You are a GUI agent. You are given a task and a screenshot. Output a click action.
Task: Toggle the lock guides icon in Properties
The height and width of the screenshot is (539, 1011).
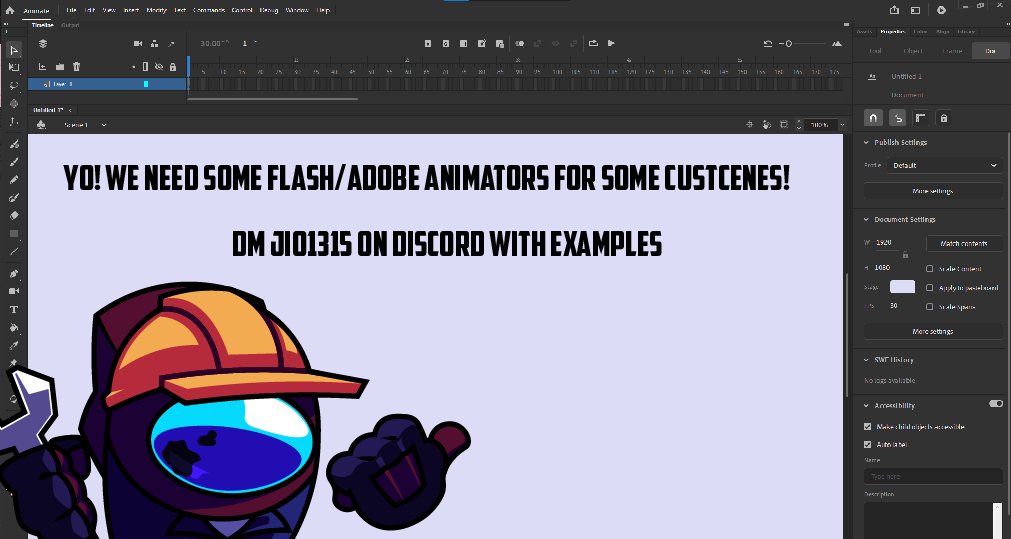(944, 118)
